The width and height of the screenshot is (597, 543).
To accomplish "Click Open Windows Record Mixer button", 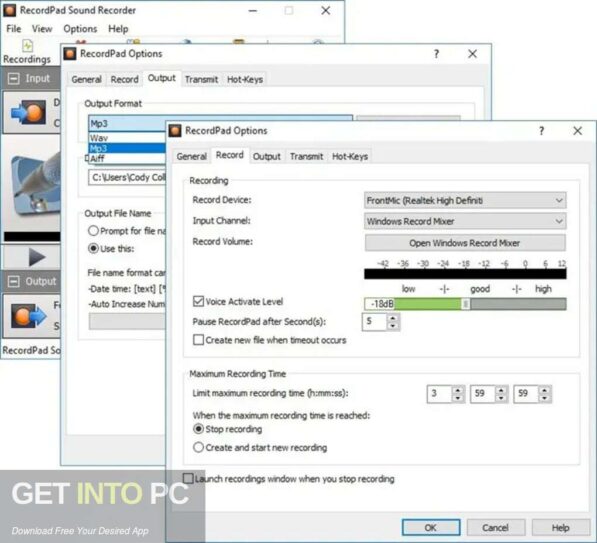I will 465,243.
